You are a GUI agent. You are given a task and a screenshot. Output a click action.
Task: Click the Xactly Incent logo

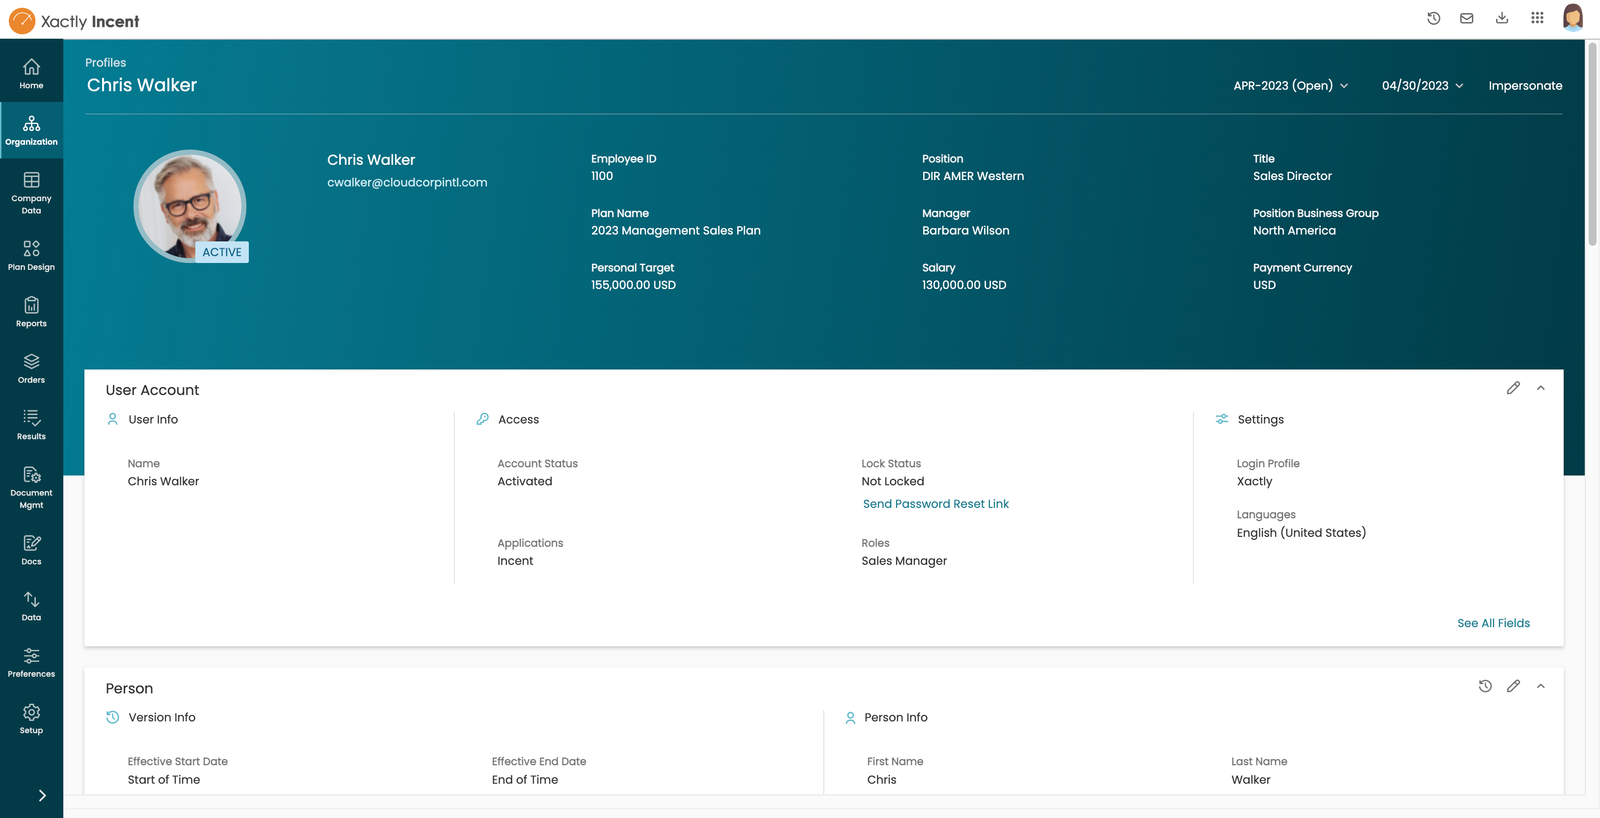[x=74, y=21]
